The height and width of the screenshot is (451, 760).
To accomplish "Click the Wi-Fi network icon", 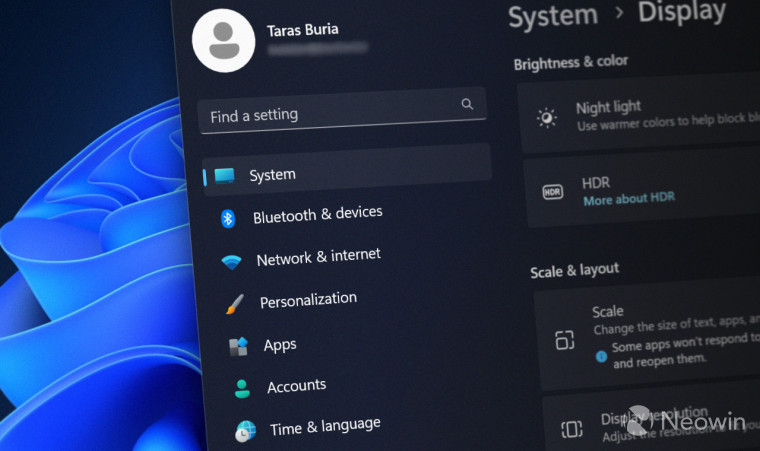I will point(231,262).
